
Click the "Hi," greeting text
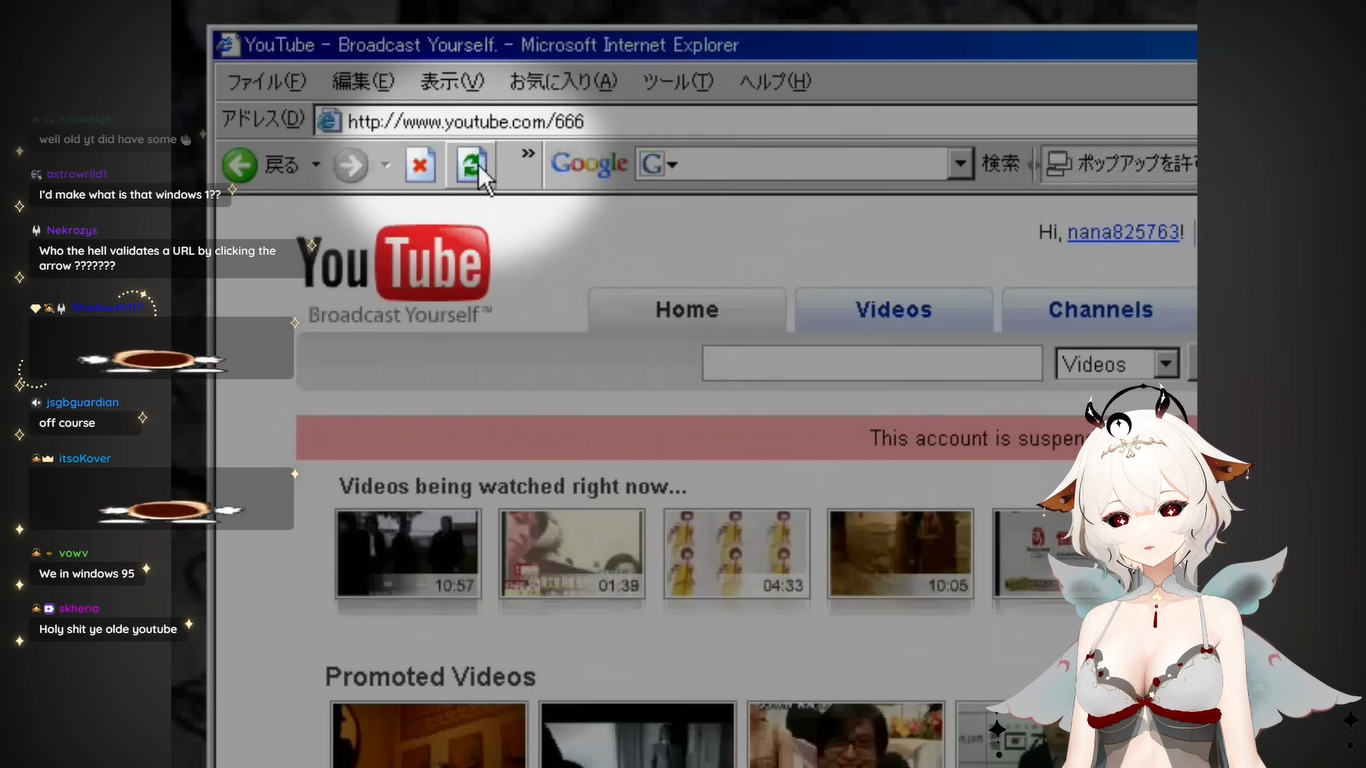(1050, 232)
